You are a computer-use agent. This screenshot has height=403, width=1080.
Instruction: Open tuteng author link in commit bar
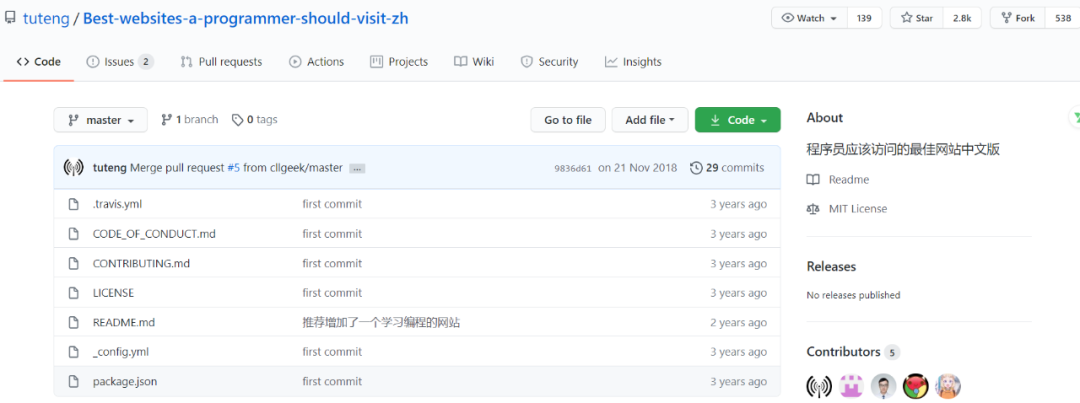click(110, 168)
